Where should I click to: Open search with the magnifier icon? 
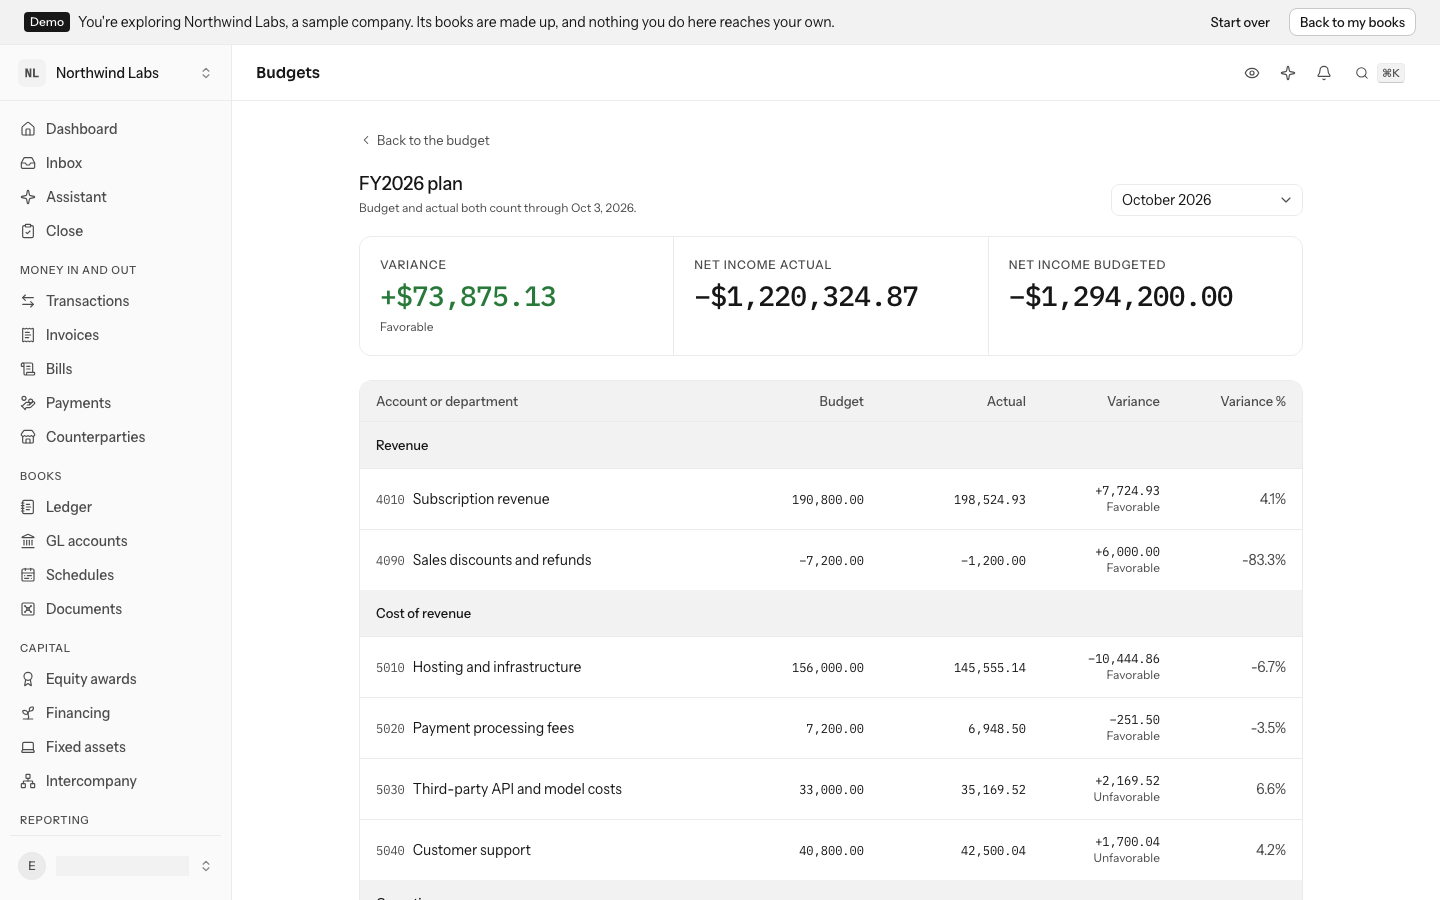[1362, 73]
